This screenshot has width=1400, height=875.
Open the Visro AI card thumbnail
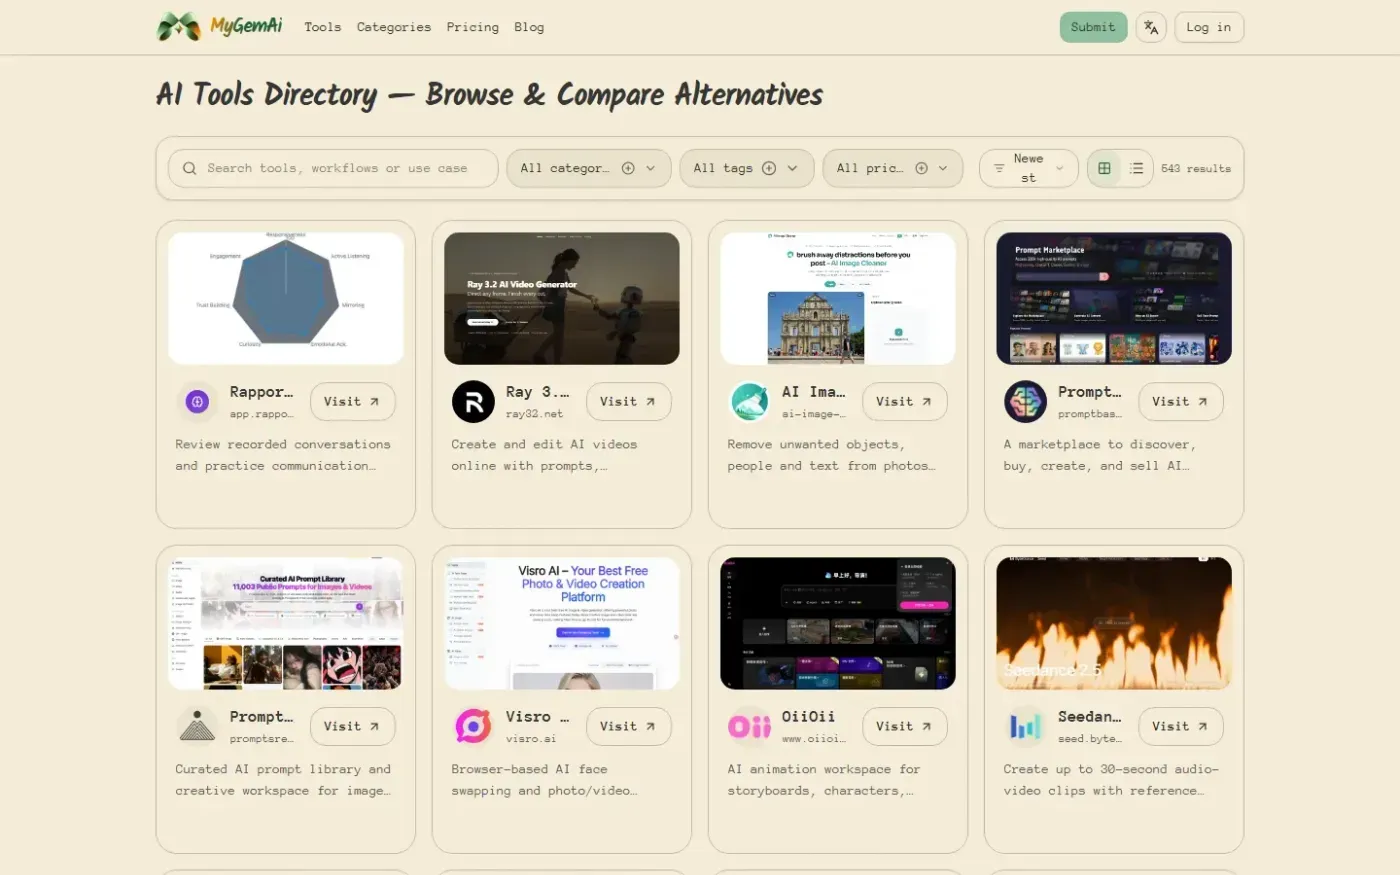coord(562,623)
